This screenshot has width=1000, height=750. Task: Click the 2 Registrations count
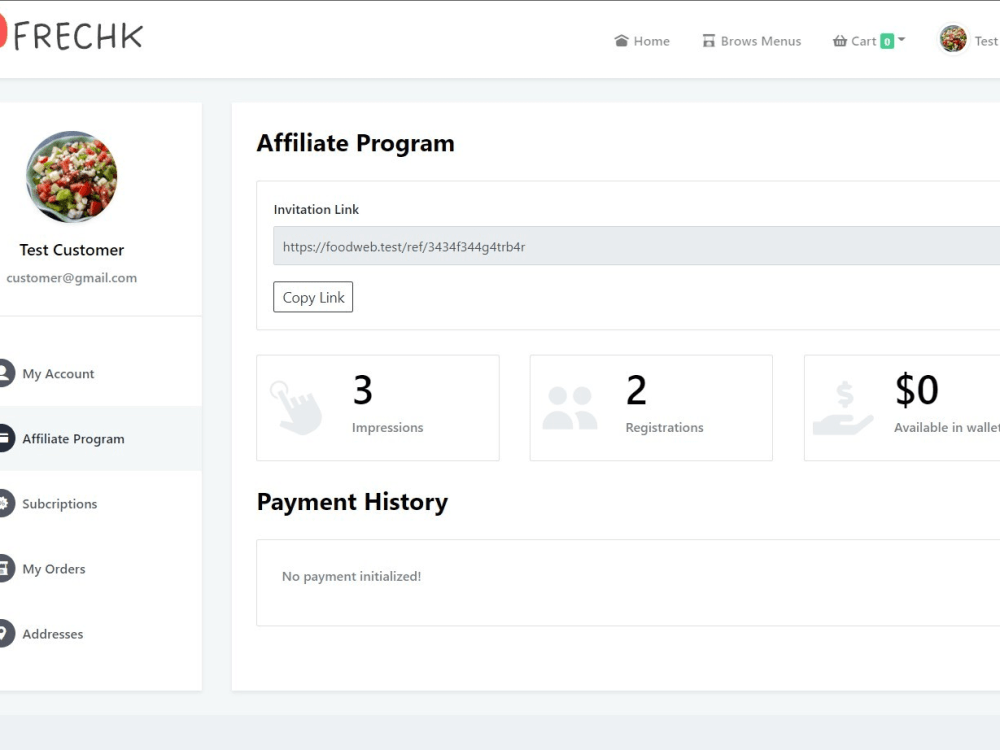636,390
